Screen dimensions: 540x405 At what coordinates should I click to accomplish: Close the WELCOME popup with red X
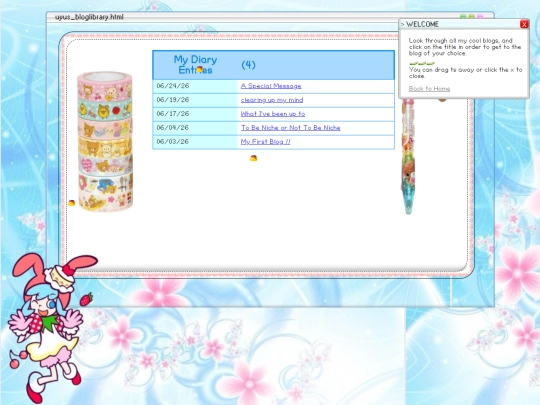tap(524, 24)
